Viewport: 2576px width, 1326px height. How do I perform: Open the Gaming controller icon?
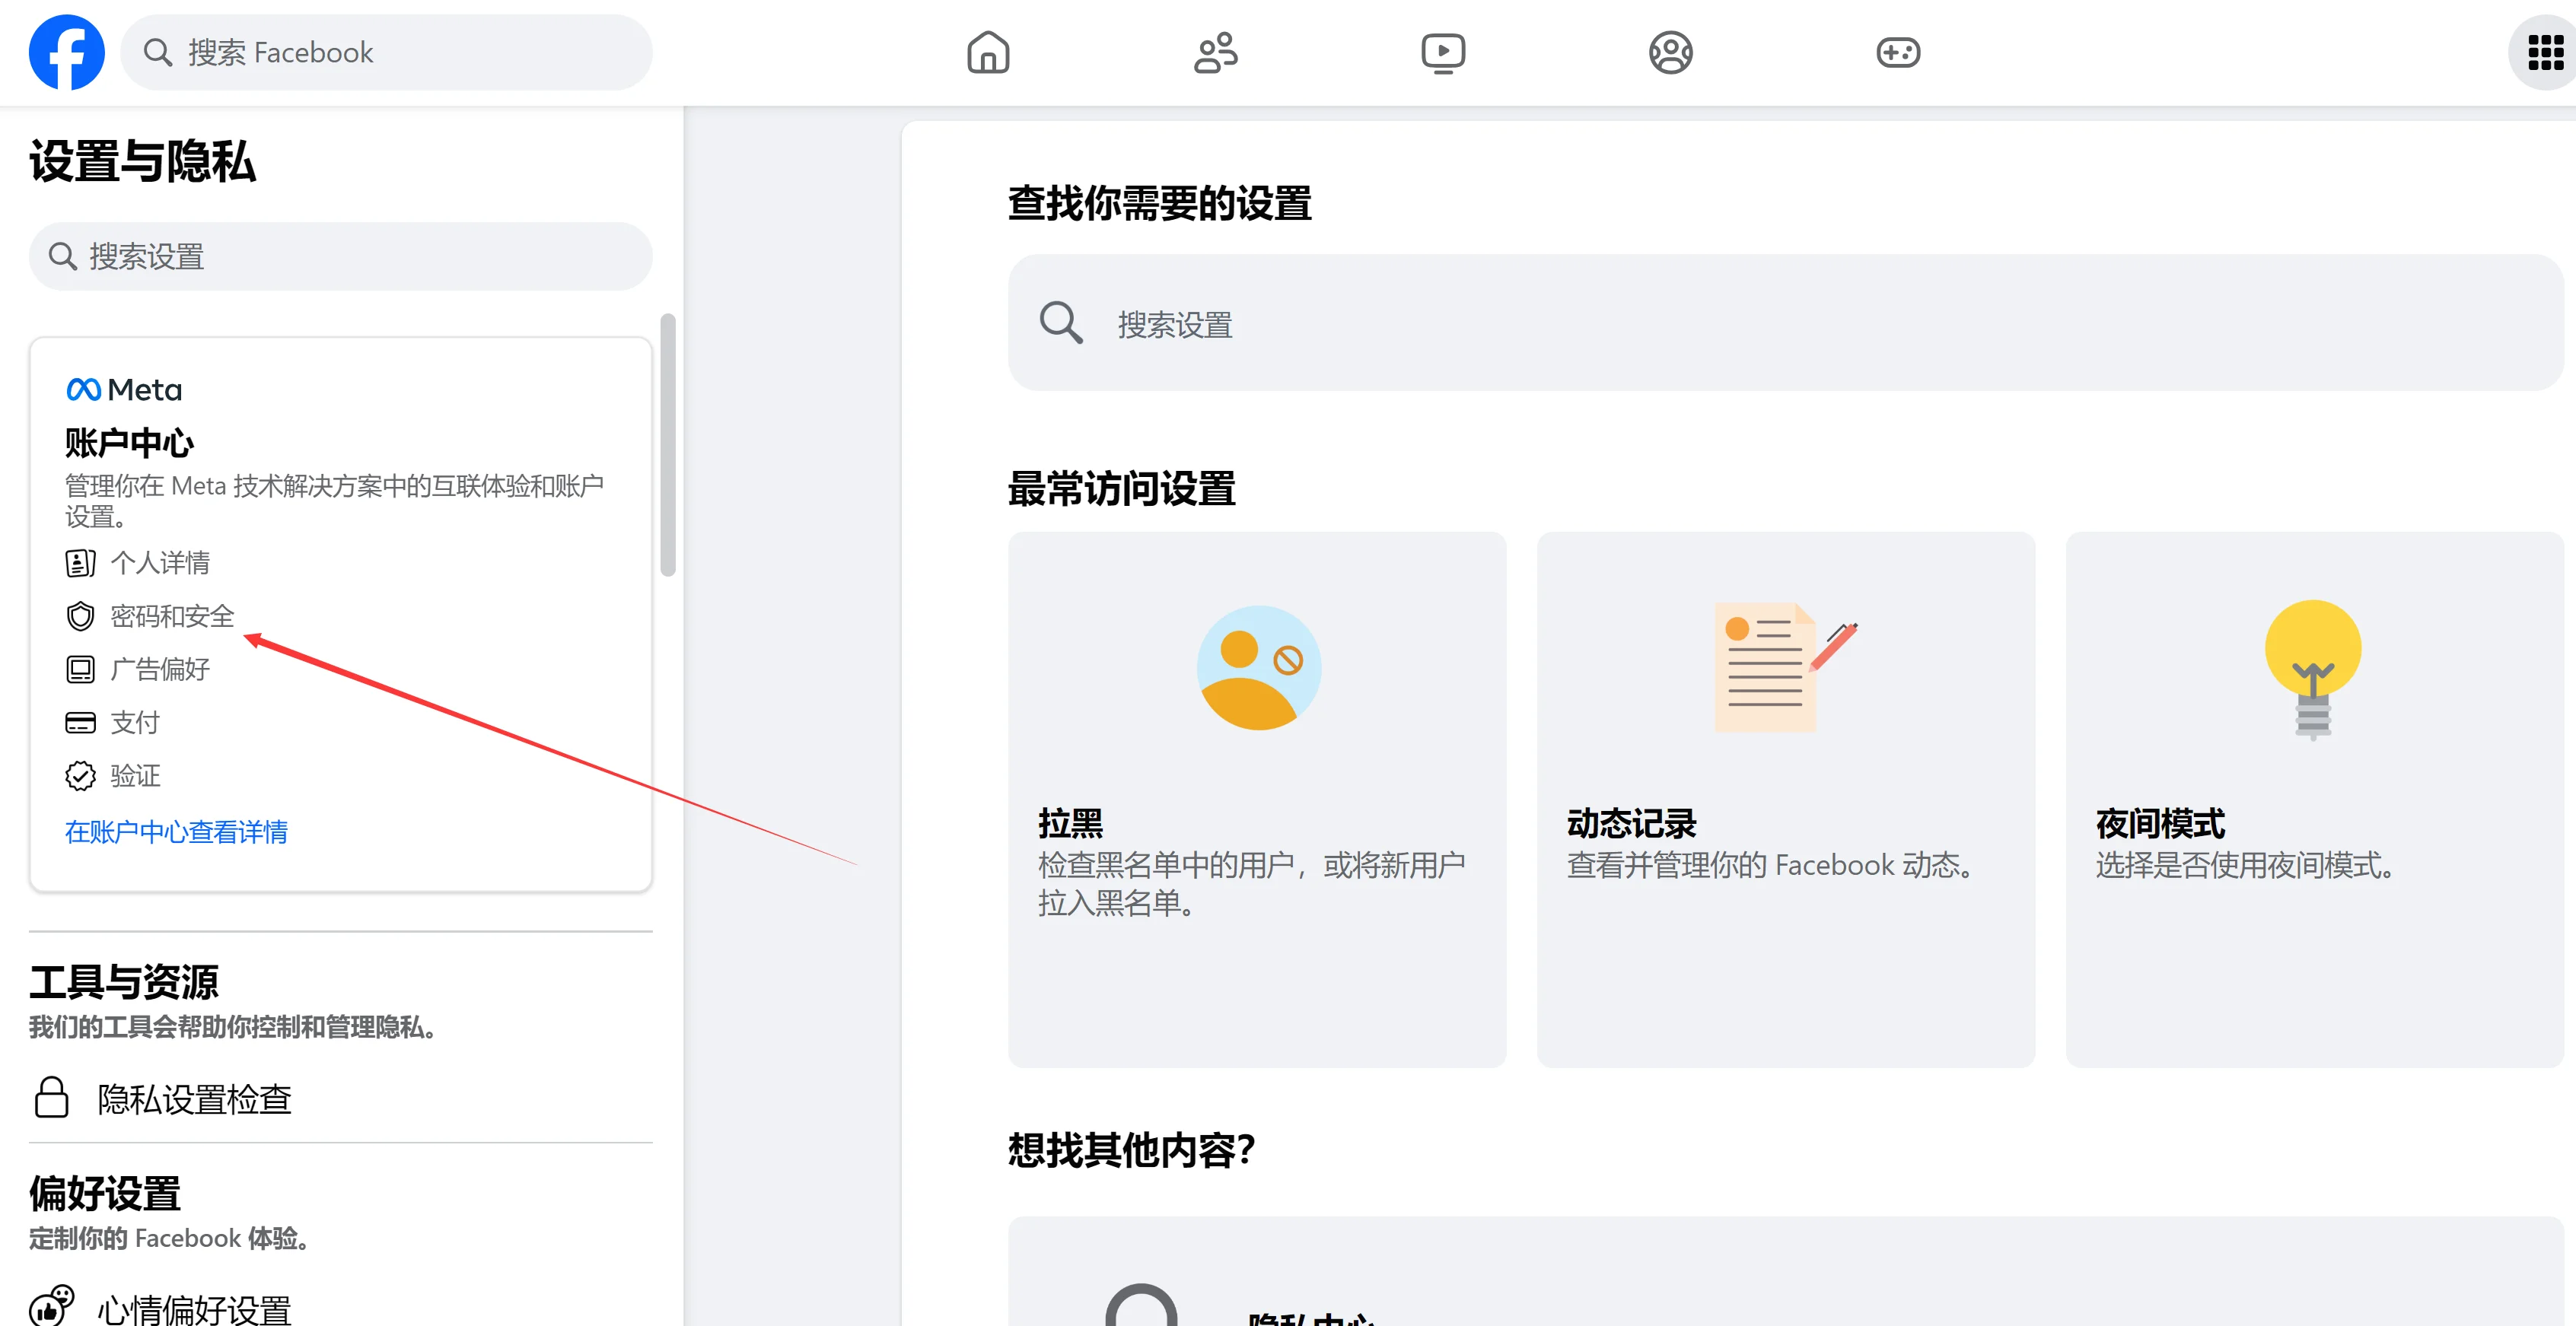[1897, 52]
